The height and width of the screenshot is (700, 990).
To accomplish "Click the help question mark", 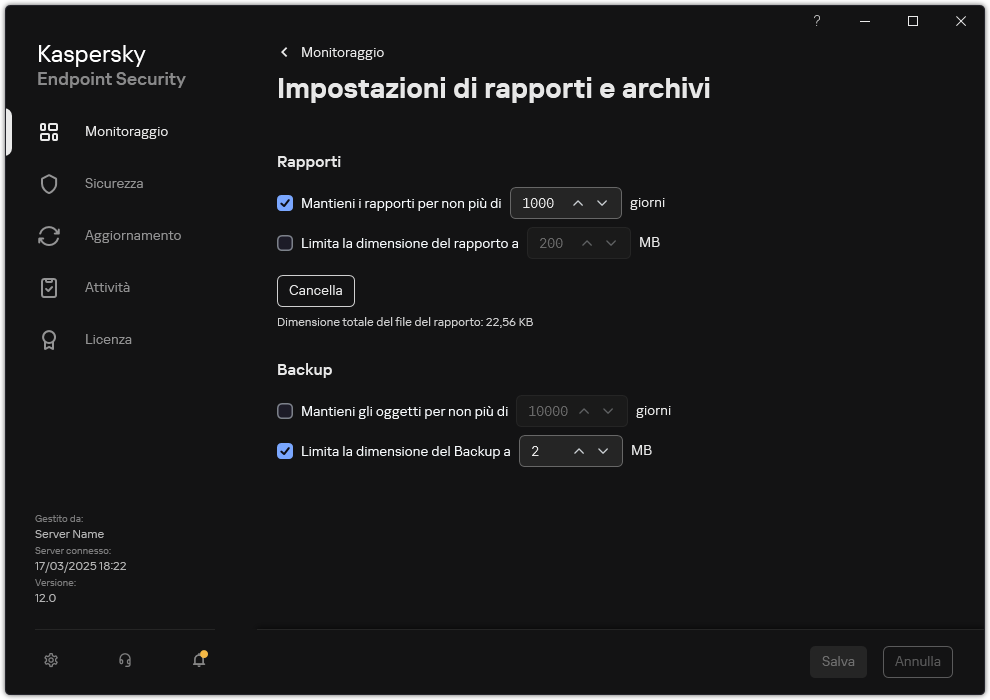I will coord(816,21).
